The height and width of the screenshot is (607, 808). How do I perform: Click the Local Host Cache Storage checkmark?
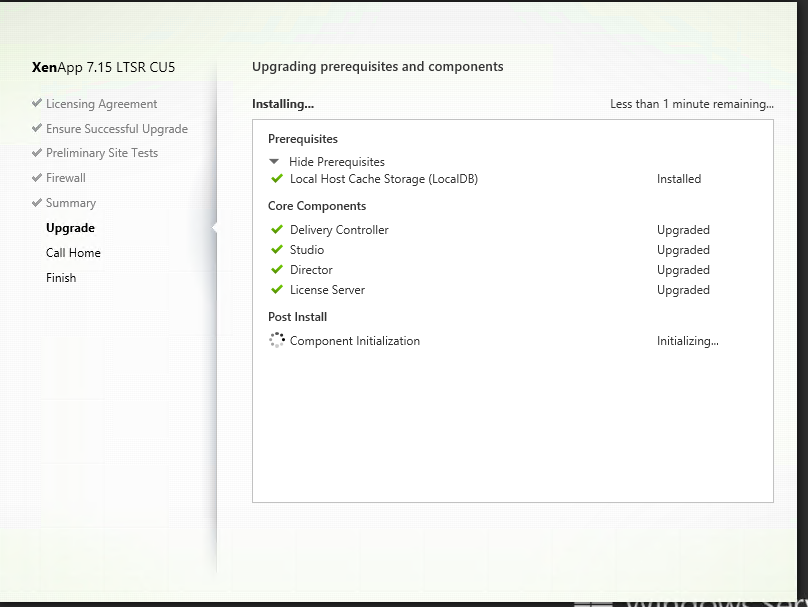277,179
